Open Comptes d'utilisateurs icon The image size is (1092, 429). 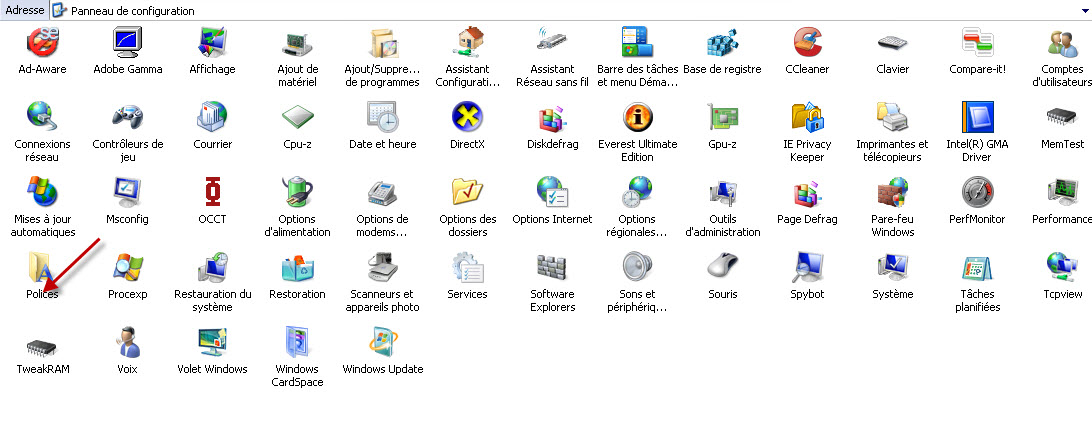[x=1061, y=45]
